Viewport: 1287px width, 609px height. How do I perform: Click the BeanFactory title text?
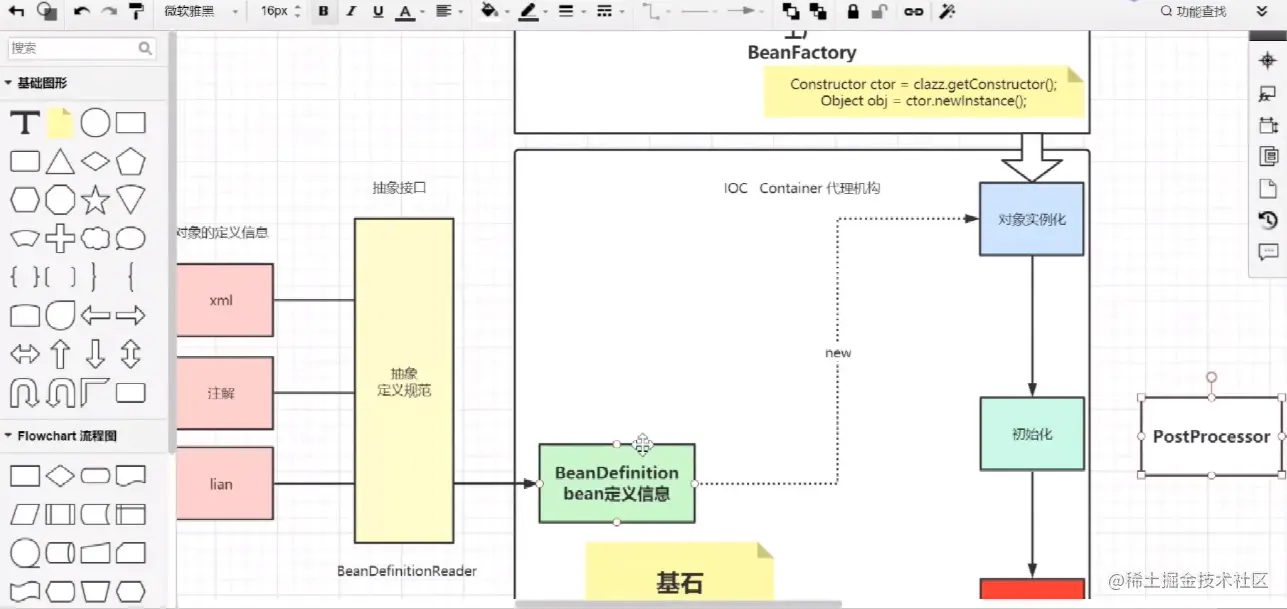[x=802, y=53]
